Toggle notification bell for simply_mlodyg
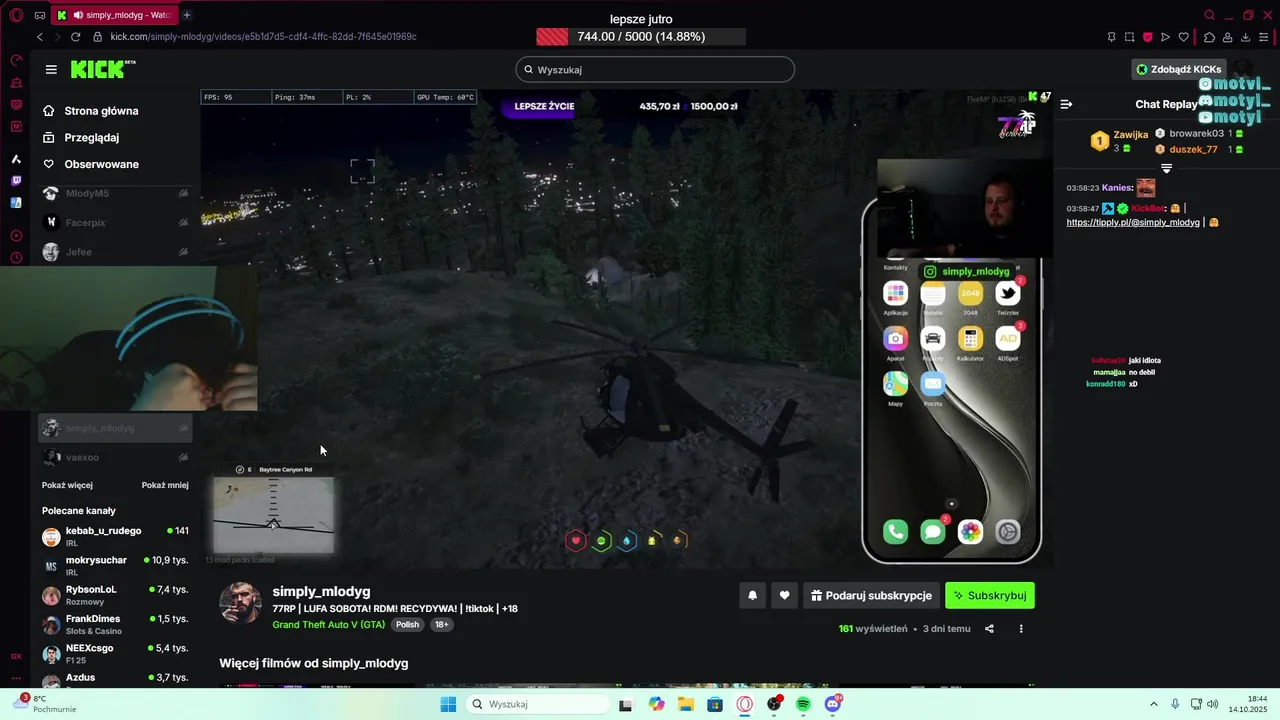 pos(752,595)
